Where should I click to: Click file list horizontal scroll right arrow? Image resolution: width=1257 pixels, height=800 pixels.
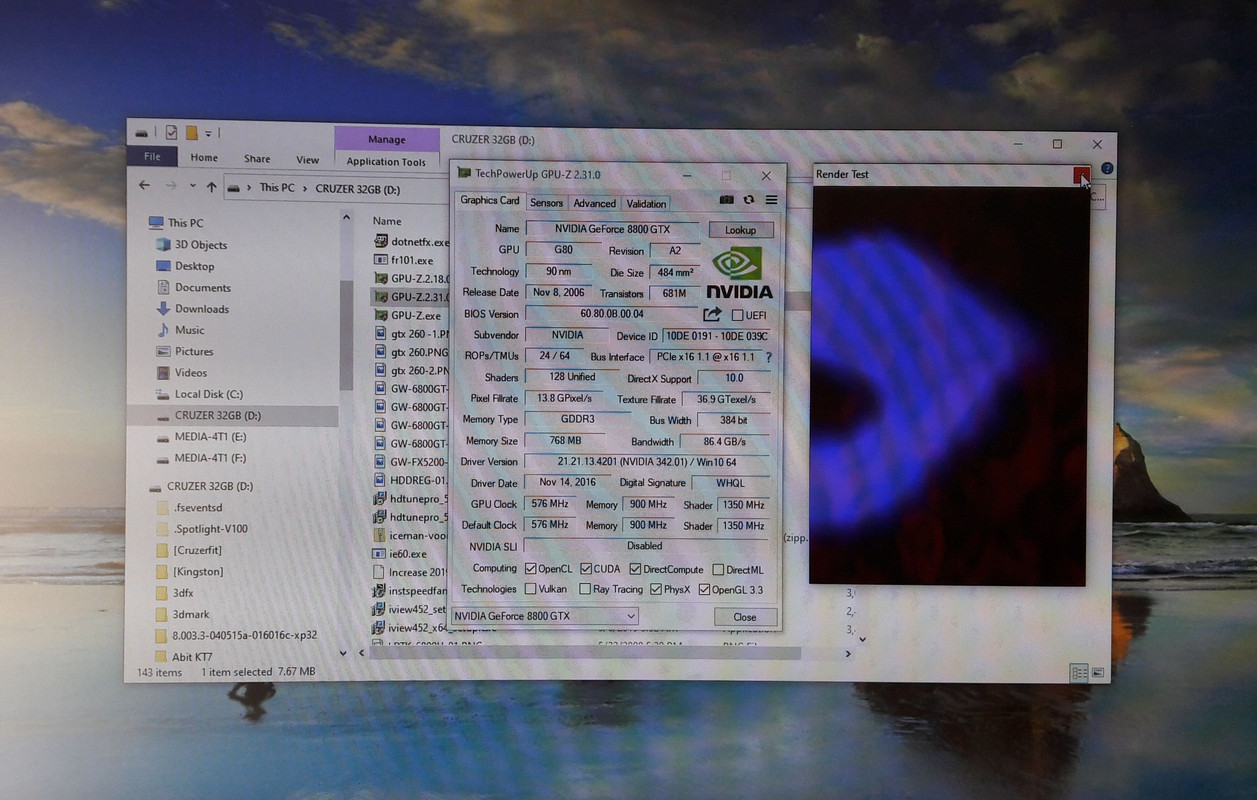click(x=848, y=654)
